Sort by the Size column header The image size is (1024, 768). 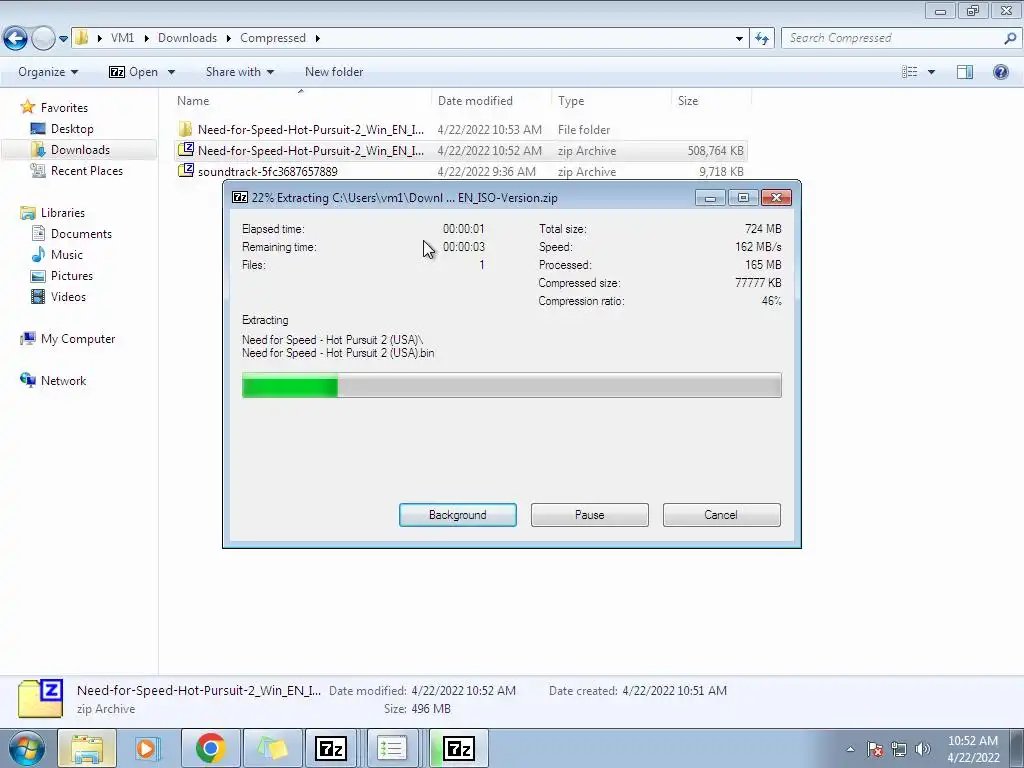pos(711,101)
